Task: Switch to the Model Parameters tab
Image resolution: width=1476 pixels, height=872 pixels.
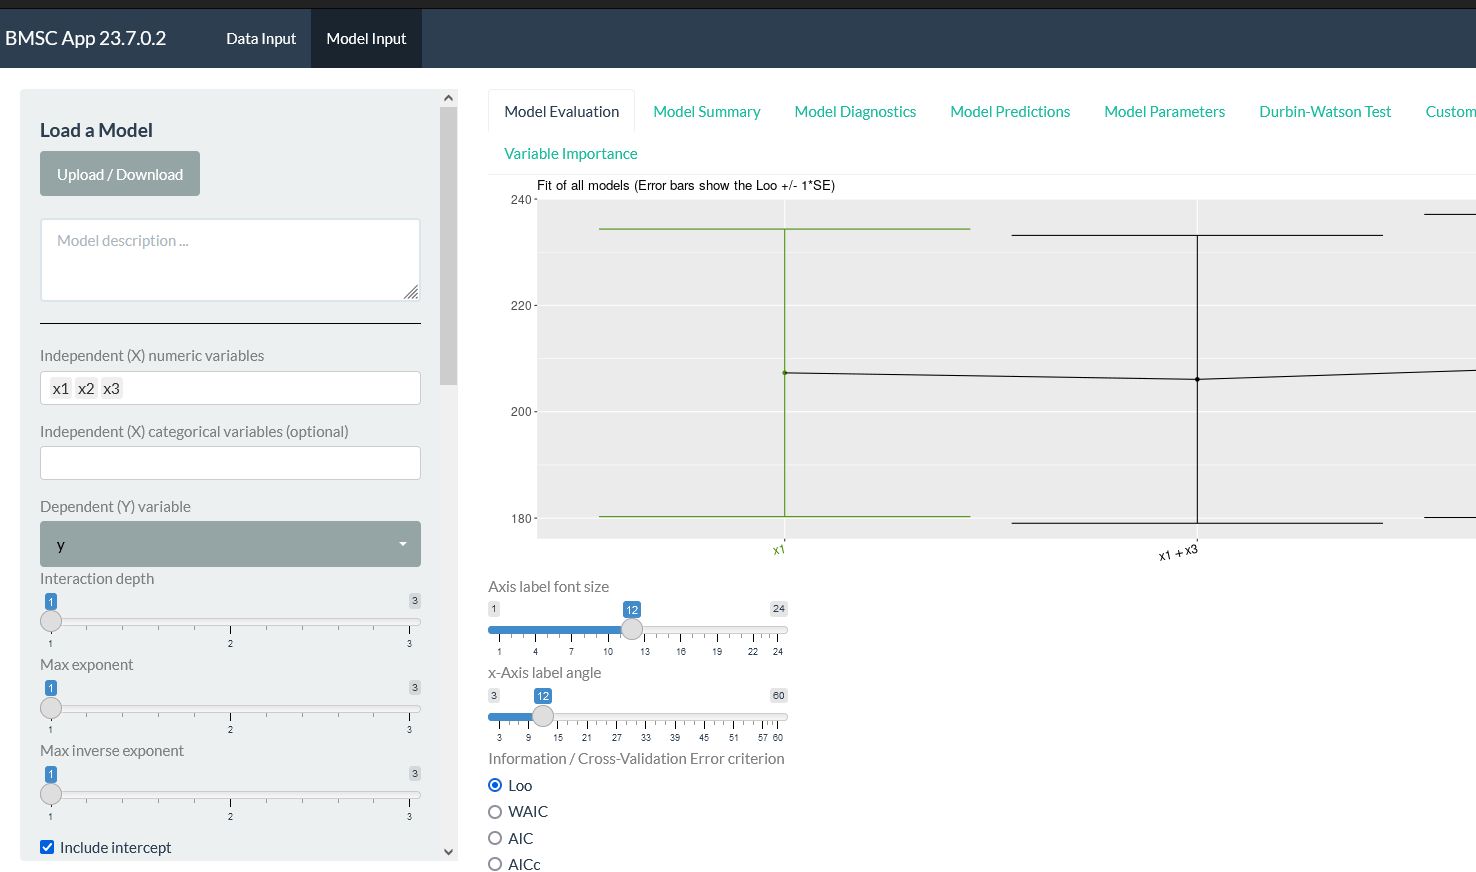Action: click(x=1164, y=111)
